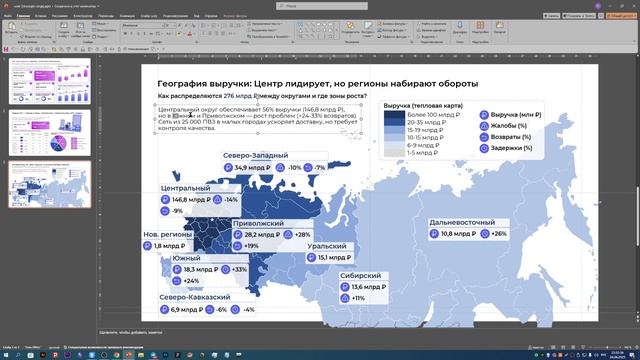
Task: Click the Increase Font Size icon
Action: click(179, 25)
